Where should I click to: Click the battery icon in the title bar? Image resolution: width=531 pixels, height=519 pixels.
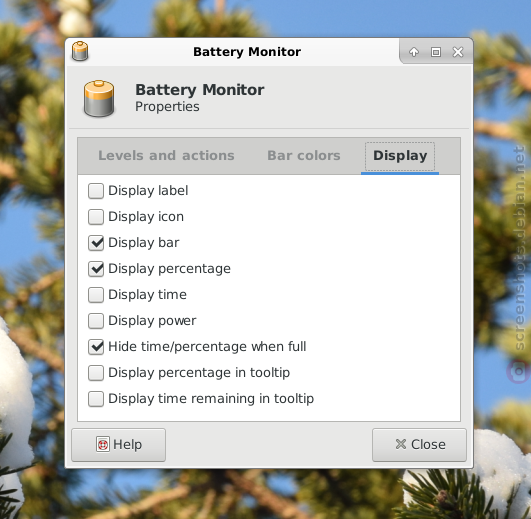80,51
